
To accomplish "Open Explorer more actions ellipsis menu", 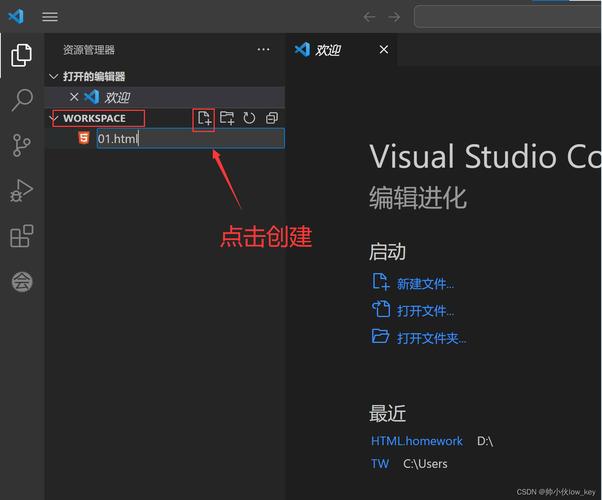I will 263,50.
